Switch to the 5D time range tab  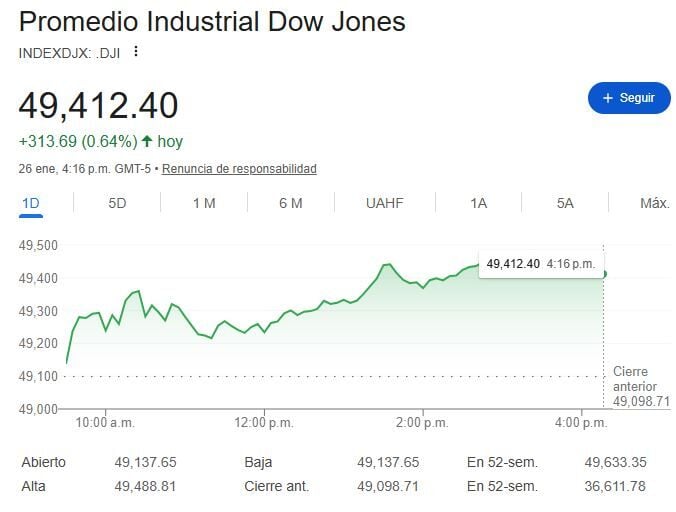coord(117,203)
